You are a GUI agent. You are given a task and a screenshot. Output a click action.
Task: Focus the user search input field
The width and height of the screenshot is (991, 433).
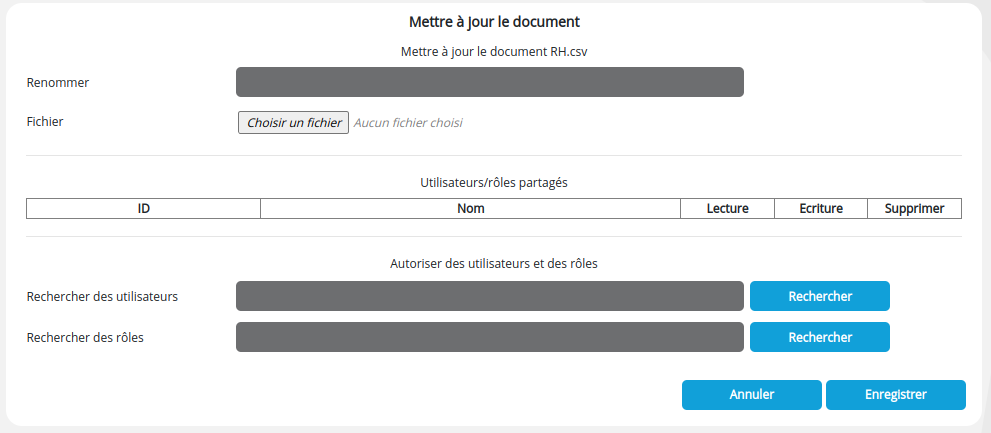click(x=489, y=296)
